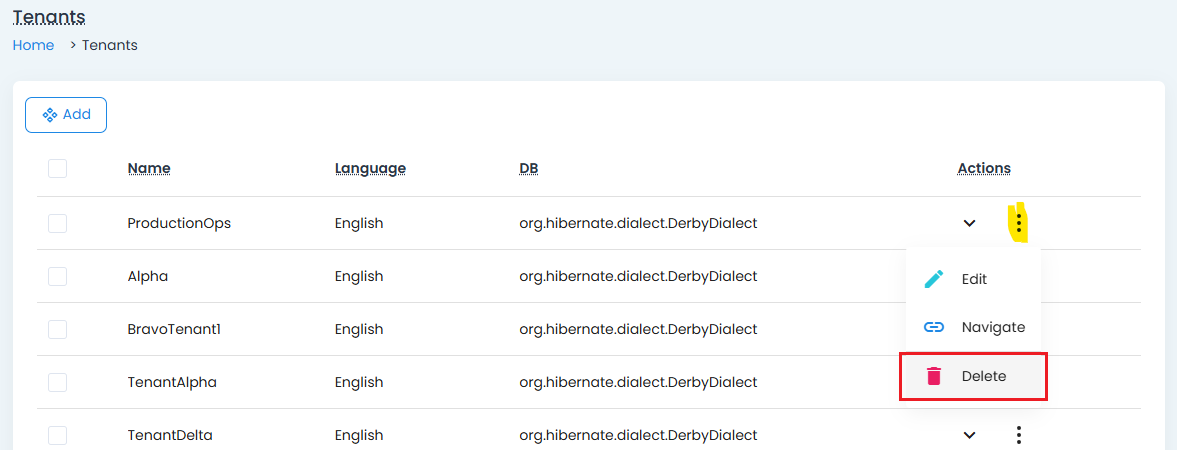Screen dimensions: 1177x450
Task: Sort by the Name column header
Action: pyautogui.click(x=149, y=168)
